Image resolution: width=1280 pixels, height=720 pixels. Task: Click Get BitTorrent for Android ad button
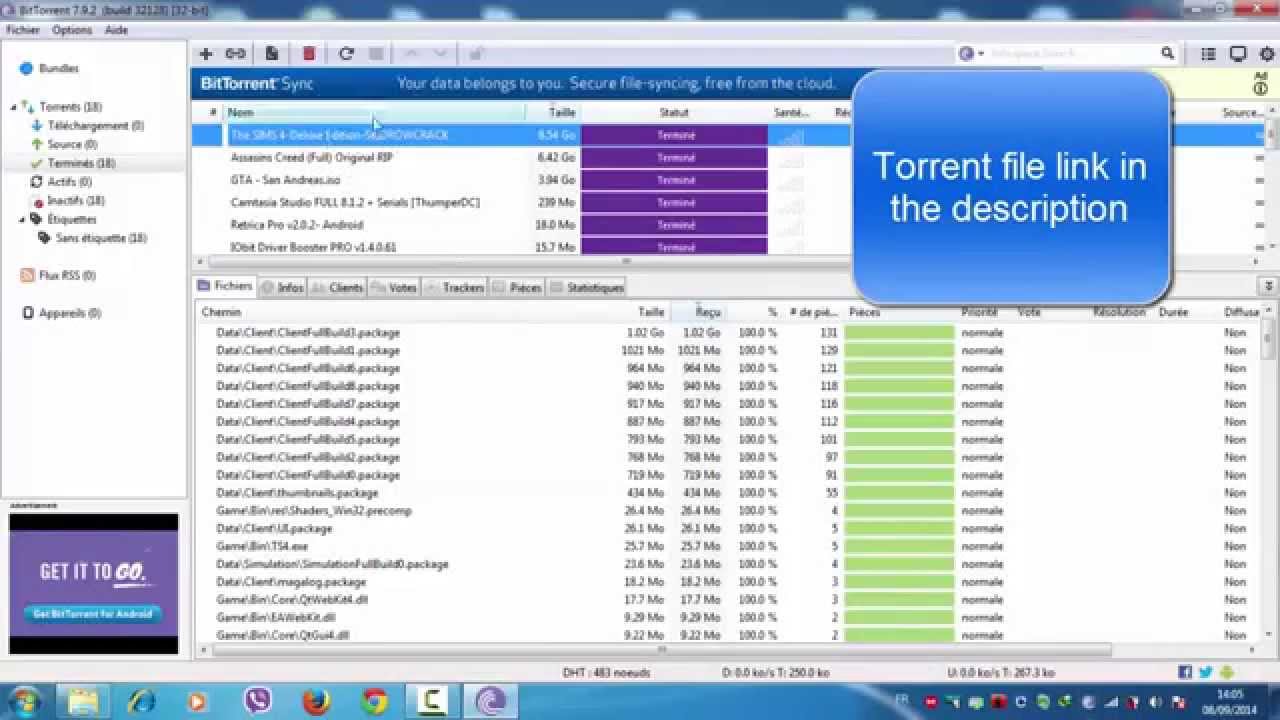click(93, 613)
